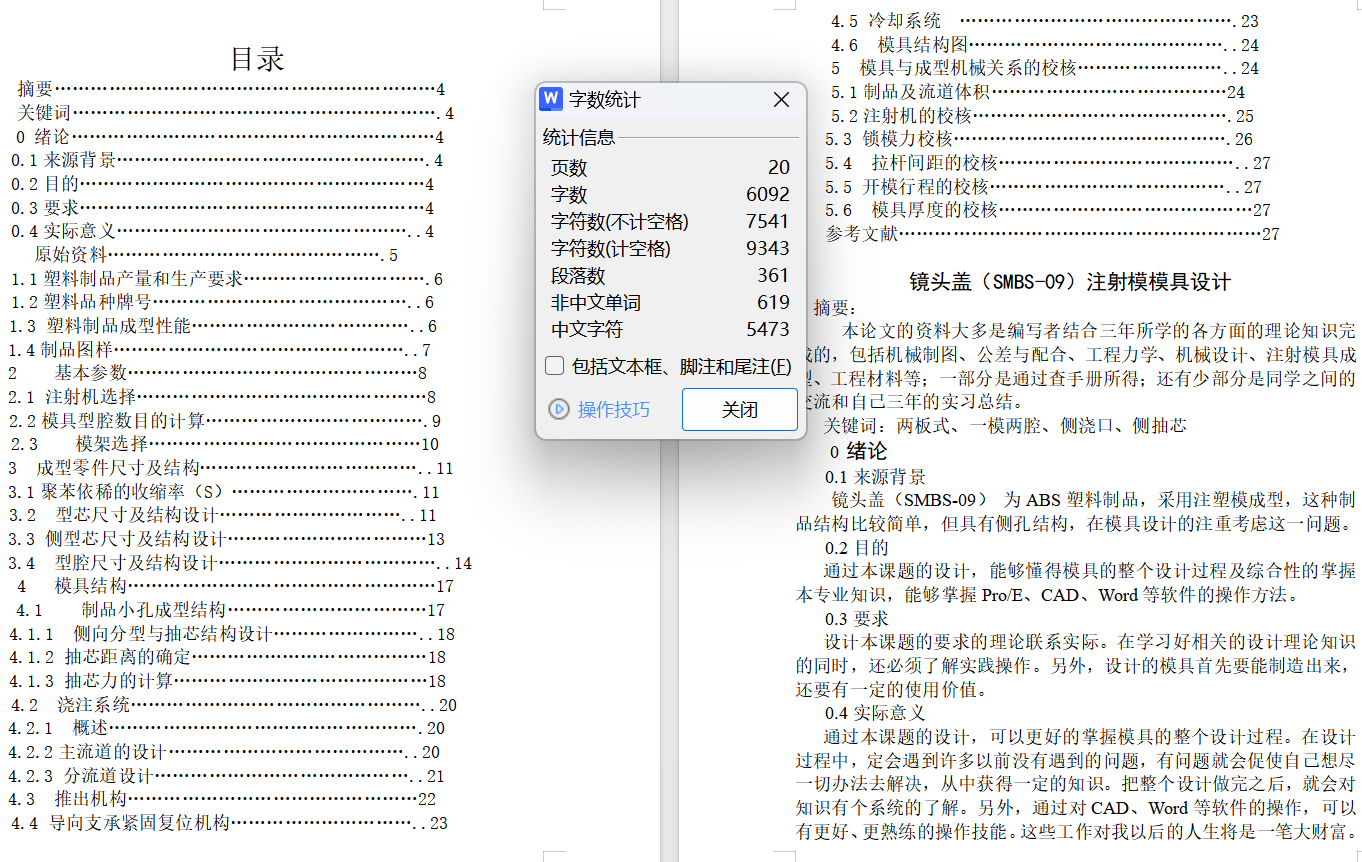This screenshot has height=862, width=1362.
Task: Click the 字符数(不计空格) value 7541
Action: pyautogui.click(x=768, y=222)
